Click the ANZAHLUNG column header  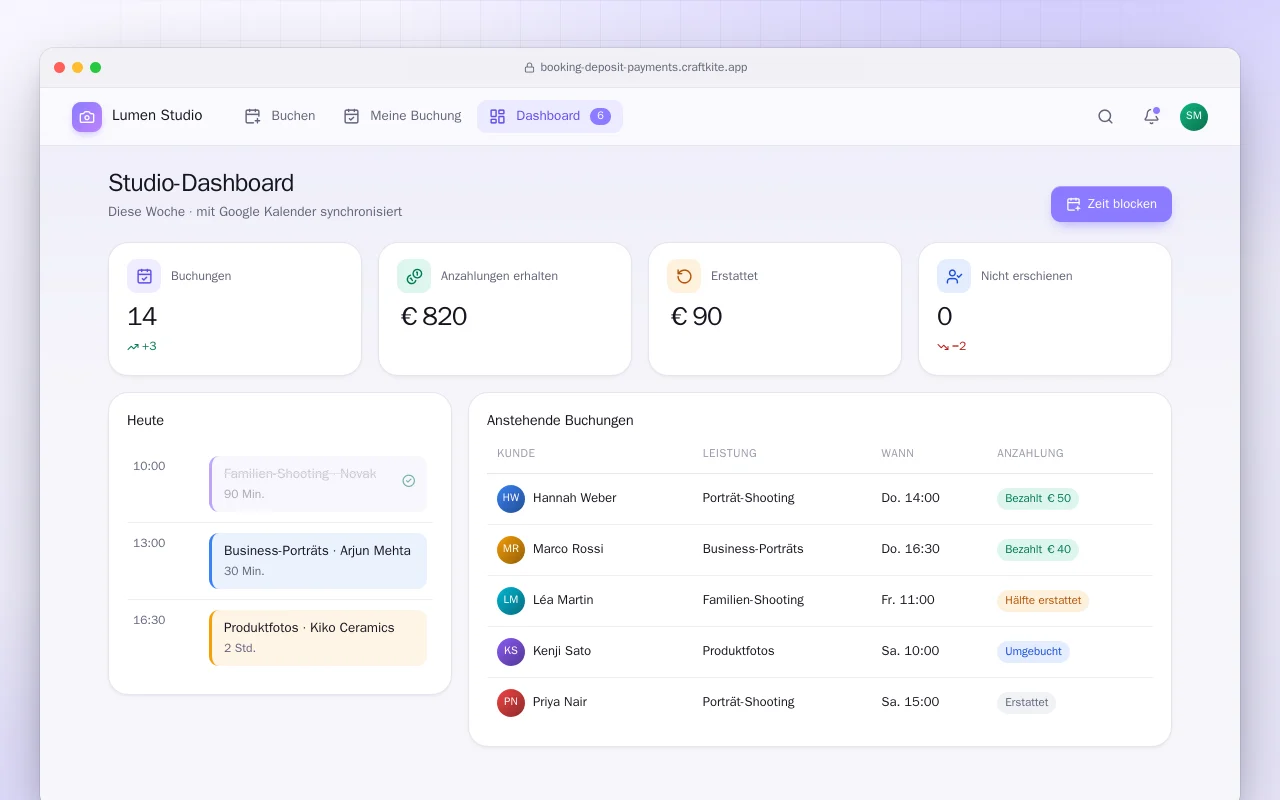[x=1030, y=454]
